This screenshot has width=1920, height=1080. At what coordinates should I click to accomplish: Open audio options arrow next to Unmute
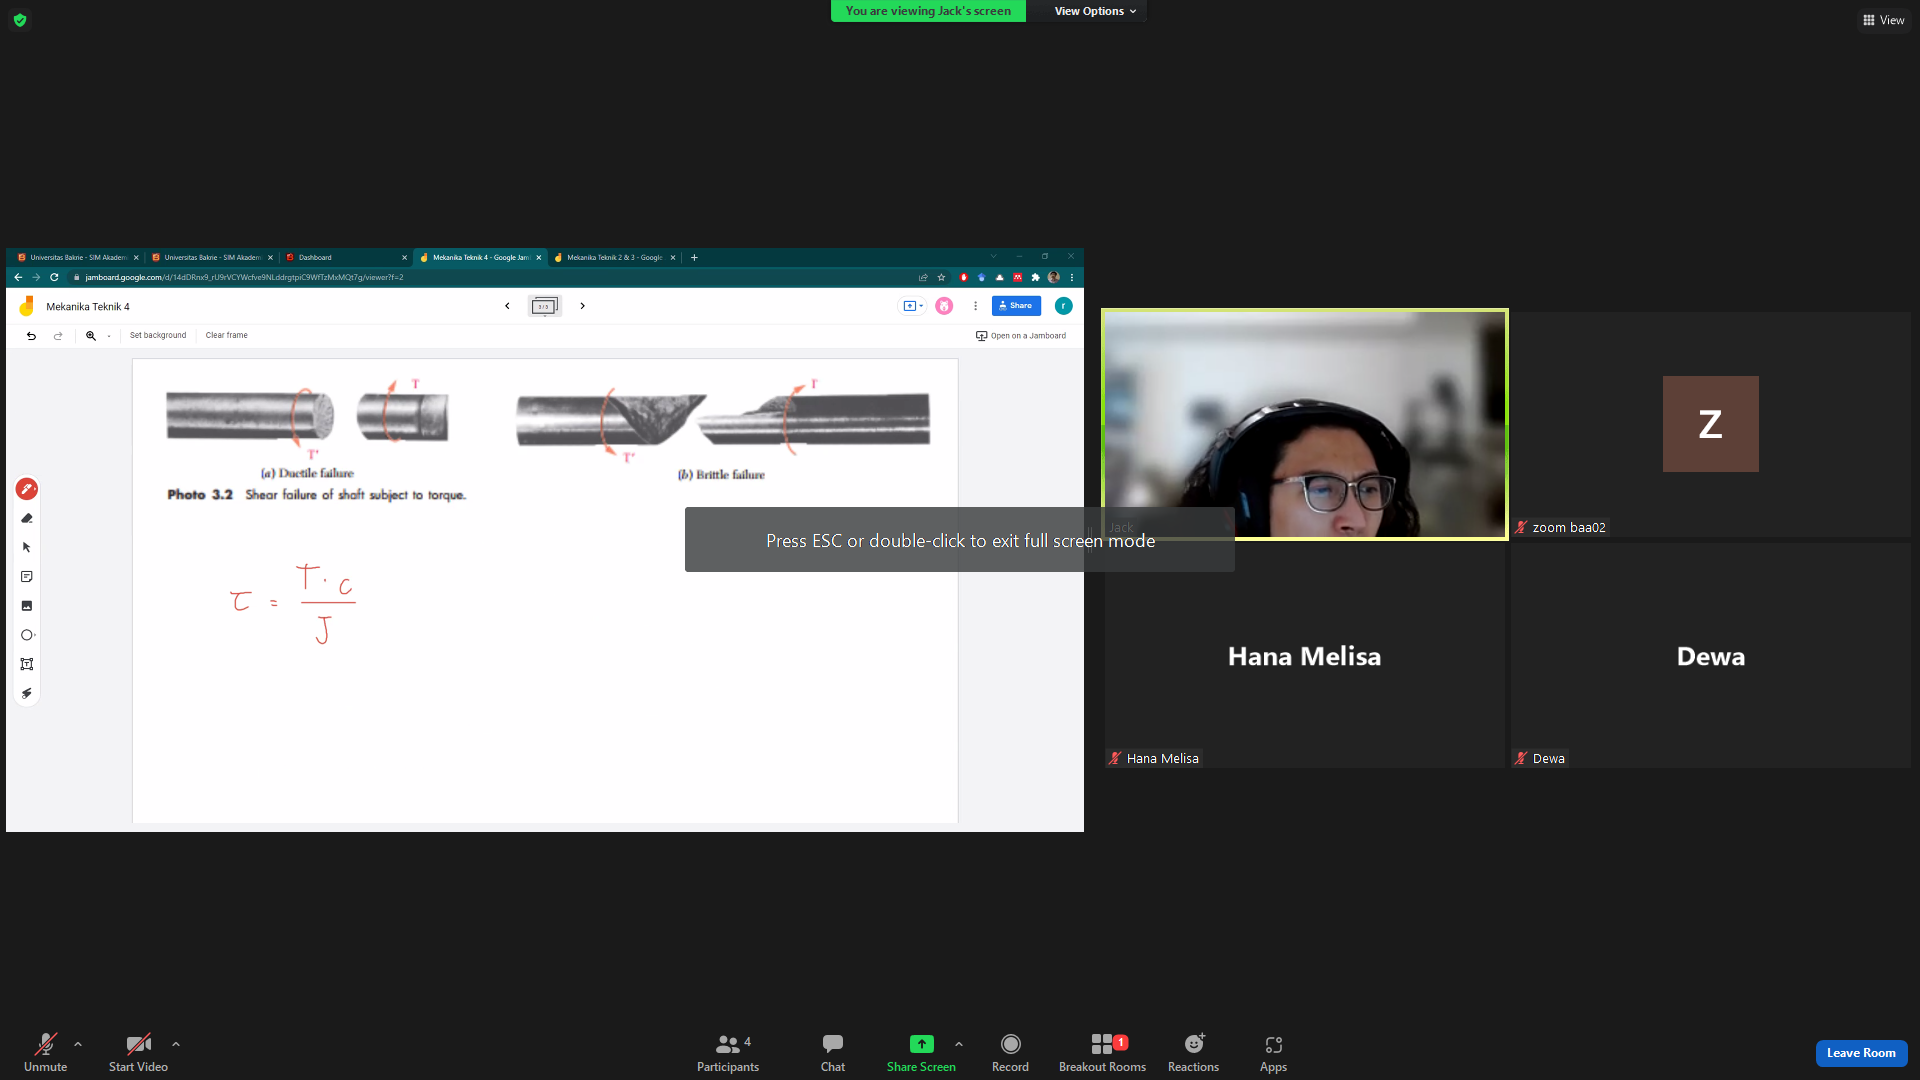pyautogui.click(x=78, y=1044)
